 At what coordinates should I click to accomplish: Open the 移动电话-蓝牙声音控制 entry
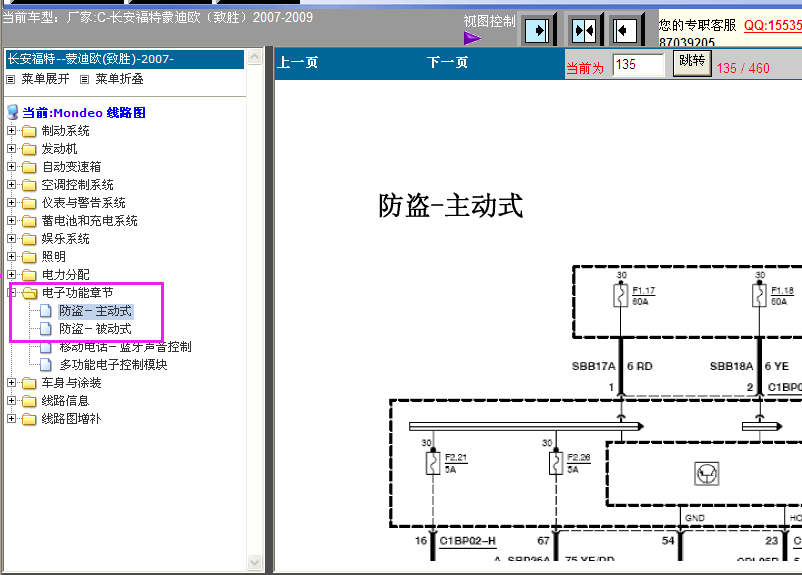[125, 347]
